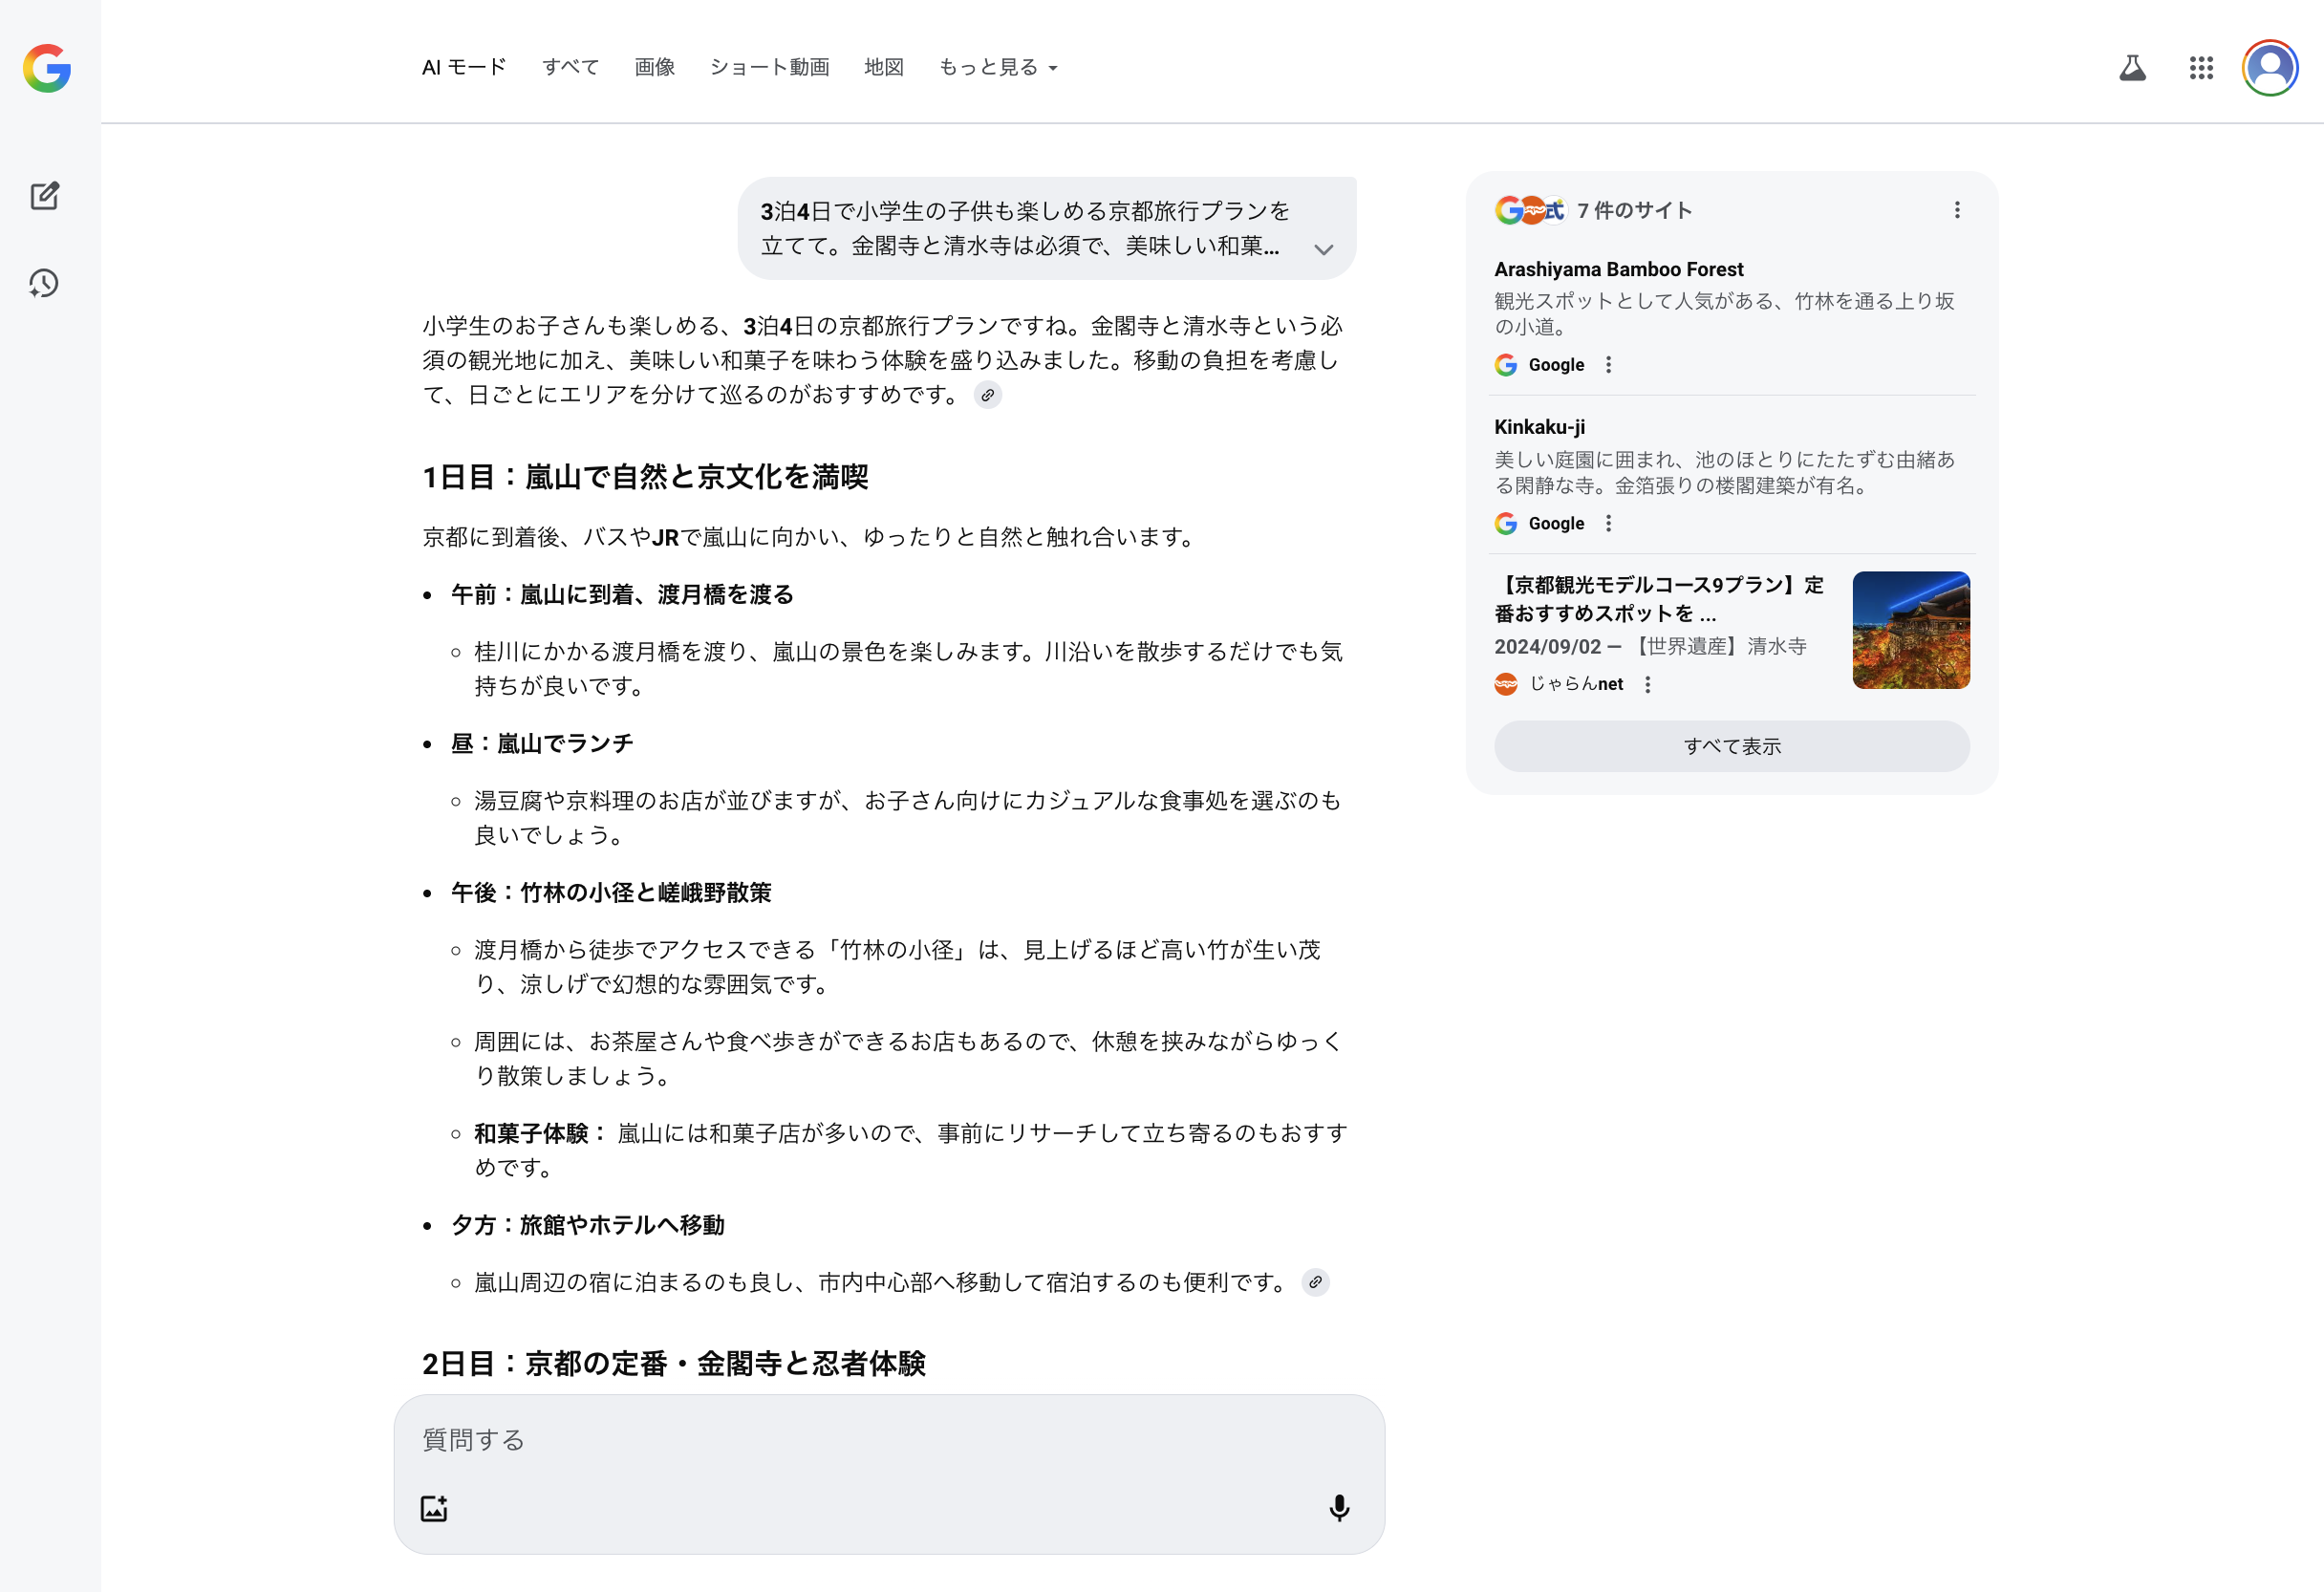
Task: Open the Arashiyama Bamboo Forest link
Action: (x=1618, y=269)
